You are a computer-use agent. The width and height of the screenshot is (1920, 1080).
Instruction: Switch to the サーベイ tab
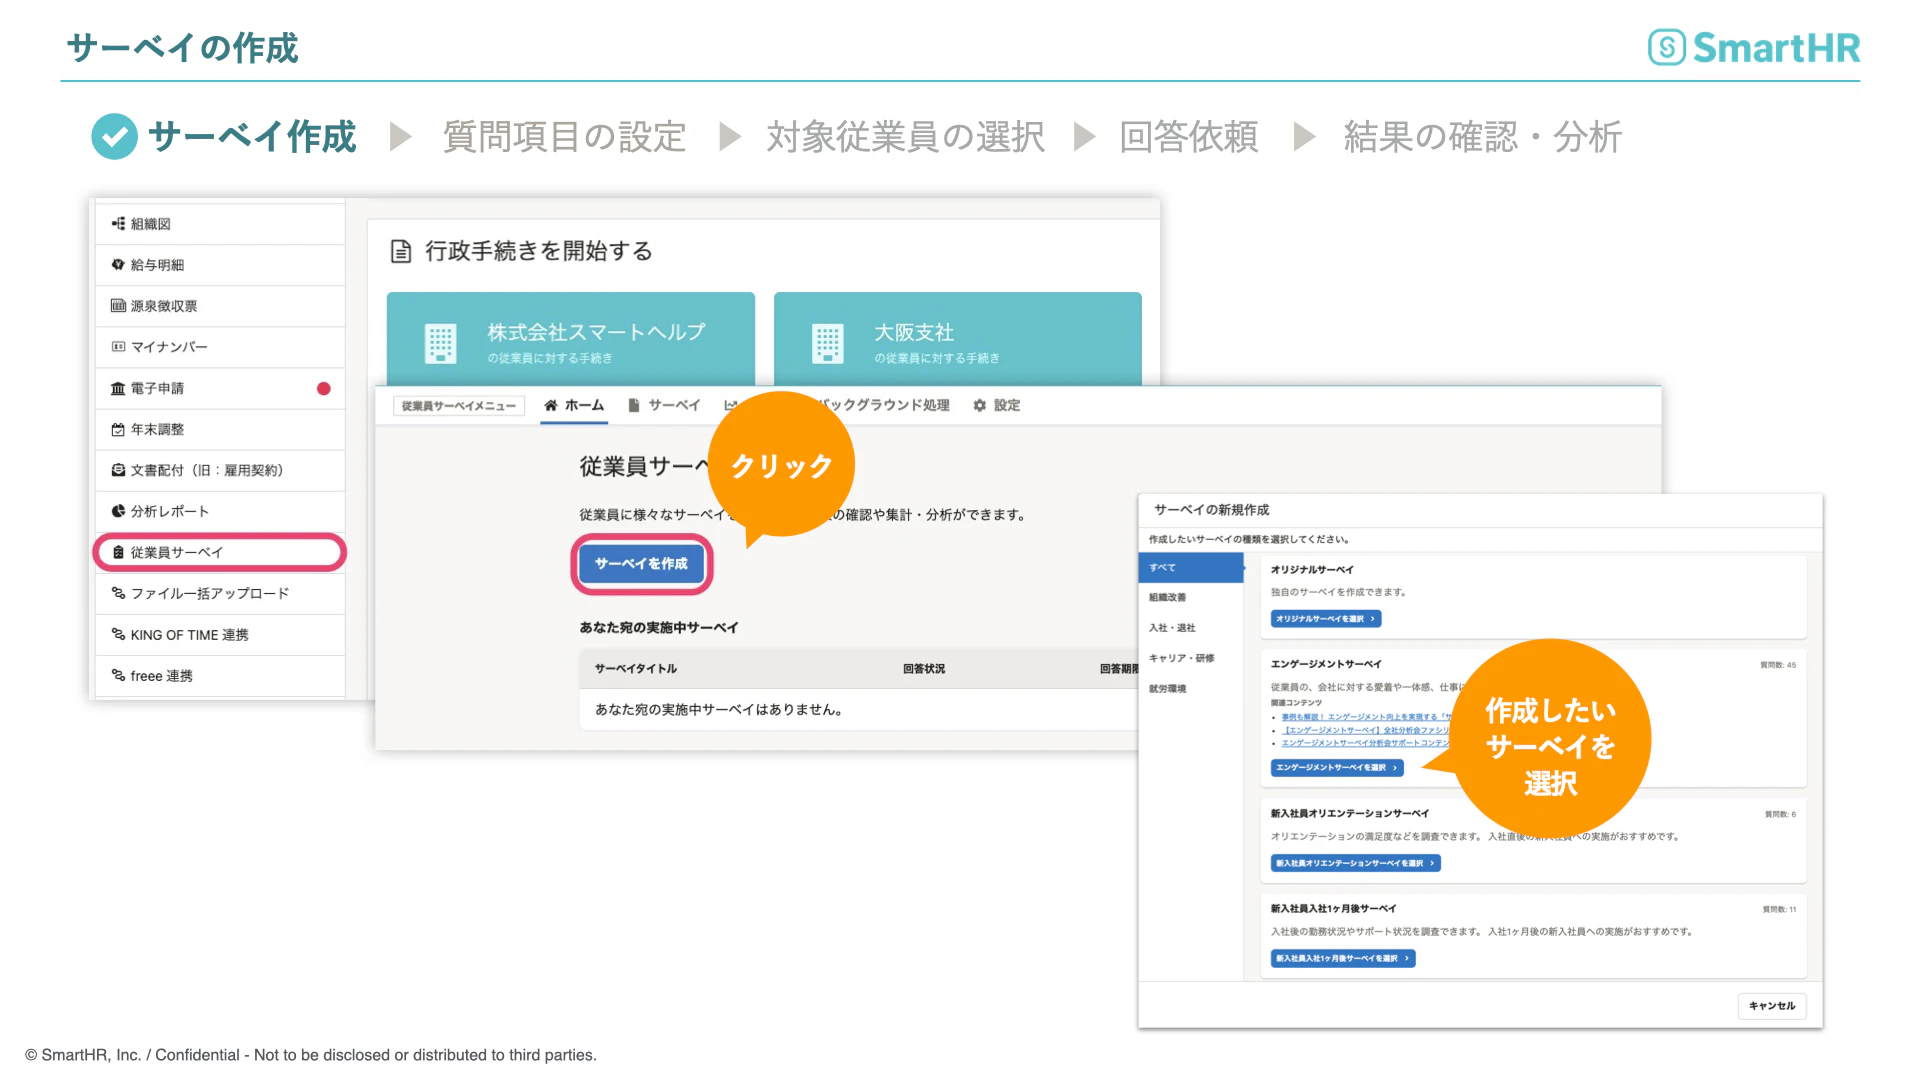click(x=663, y=405)
